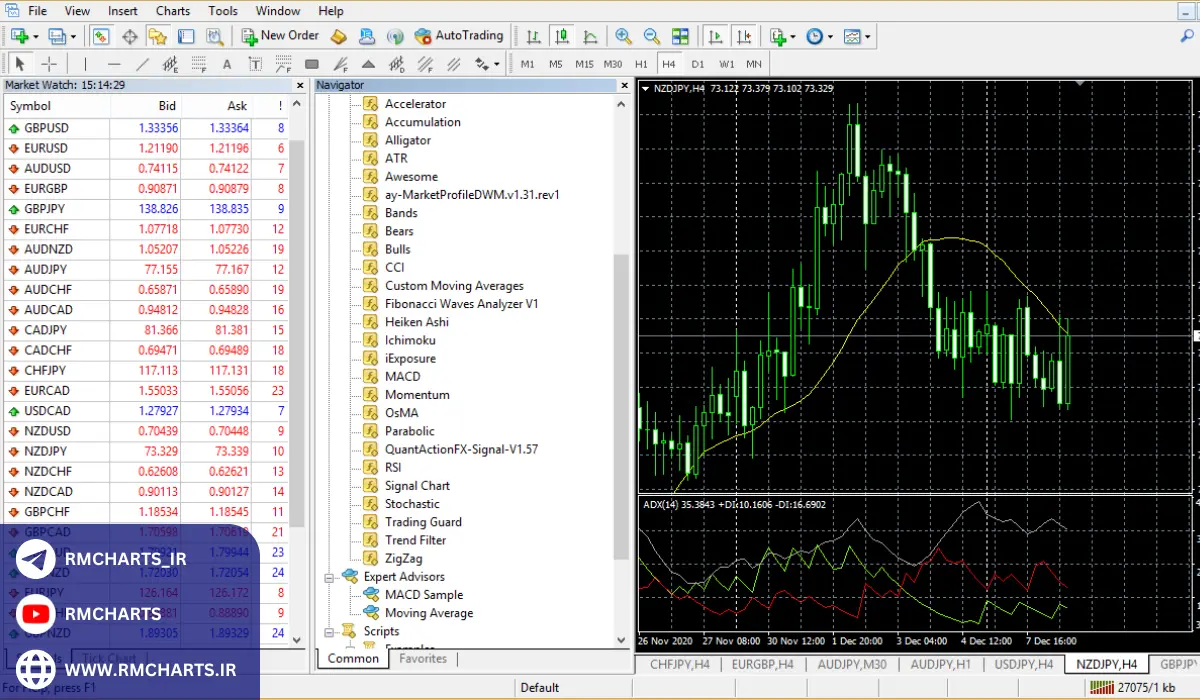Select the Crosshair tool

[x=48, y=64]
